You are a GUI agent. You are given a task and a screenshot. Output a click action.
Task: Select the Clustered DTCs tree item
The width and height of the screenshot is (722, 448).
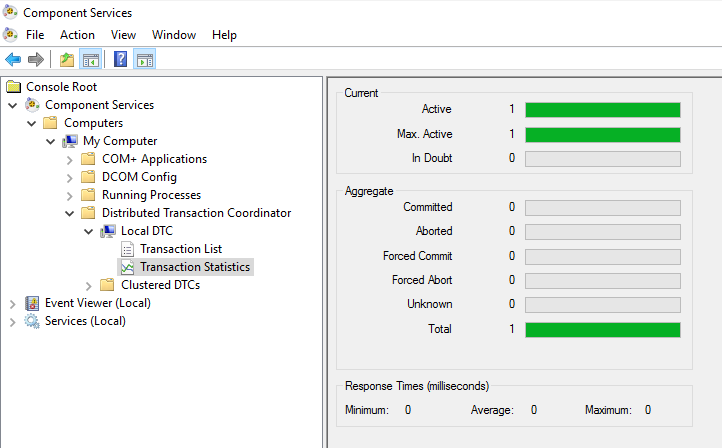point(160,285)
